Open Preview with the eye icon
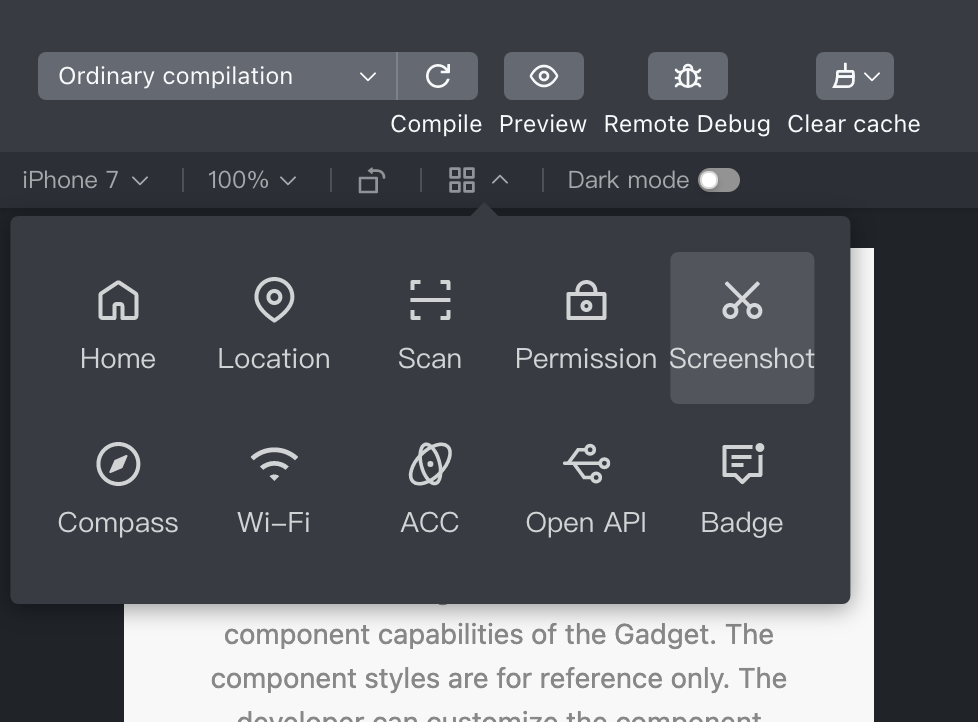 coord(543,76)
